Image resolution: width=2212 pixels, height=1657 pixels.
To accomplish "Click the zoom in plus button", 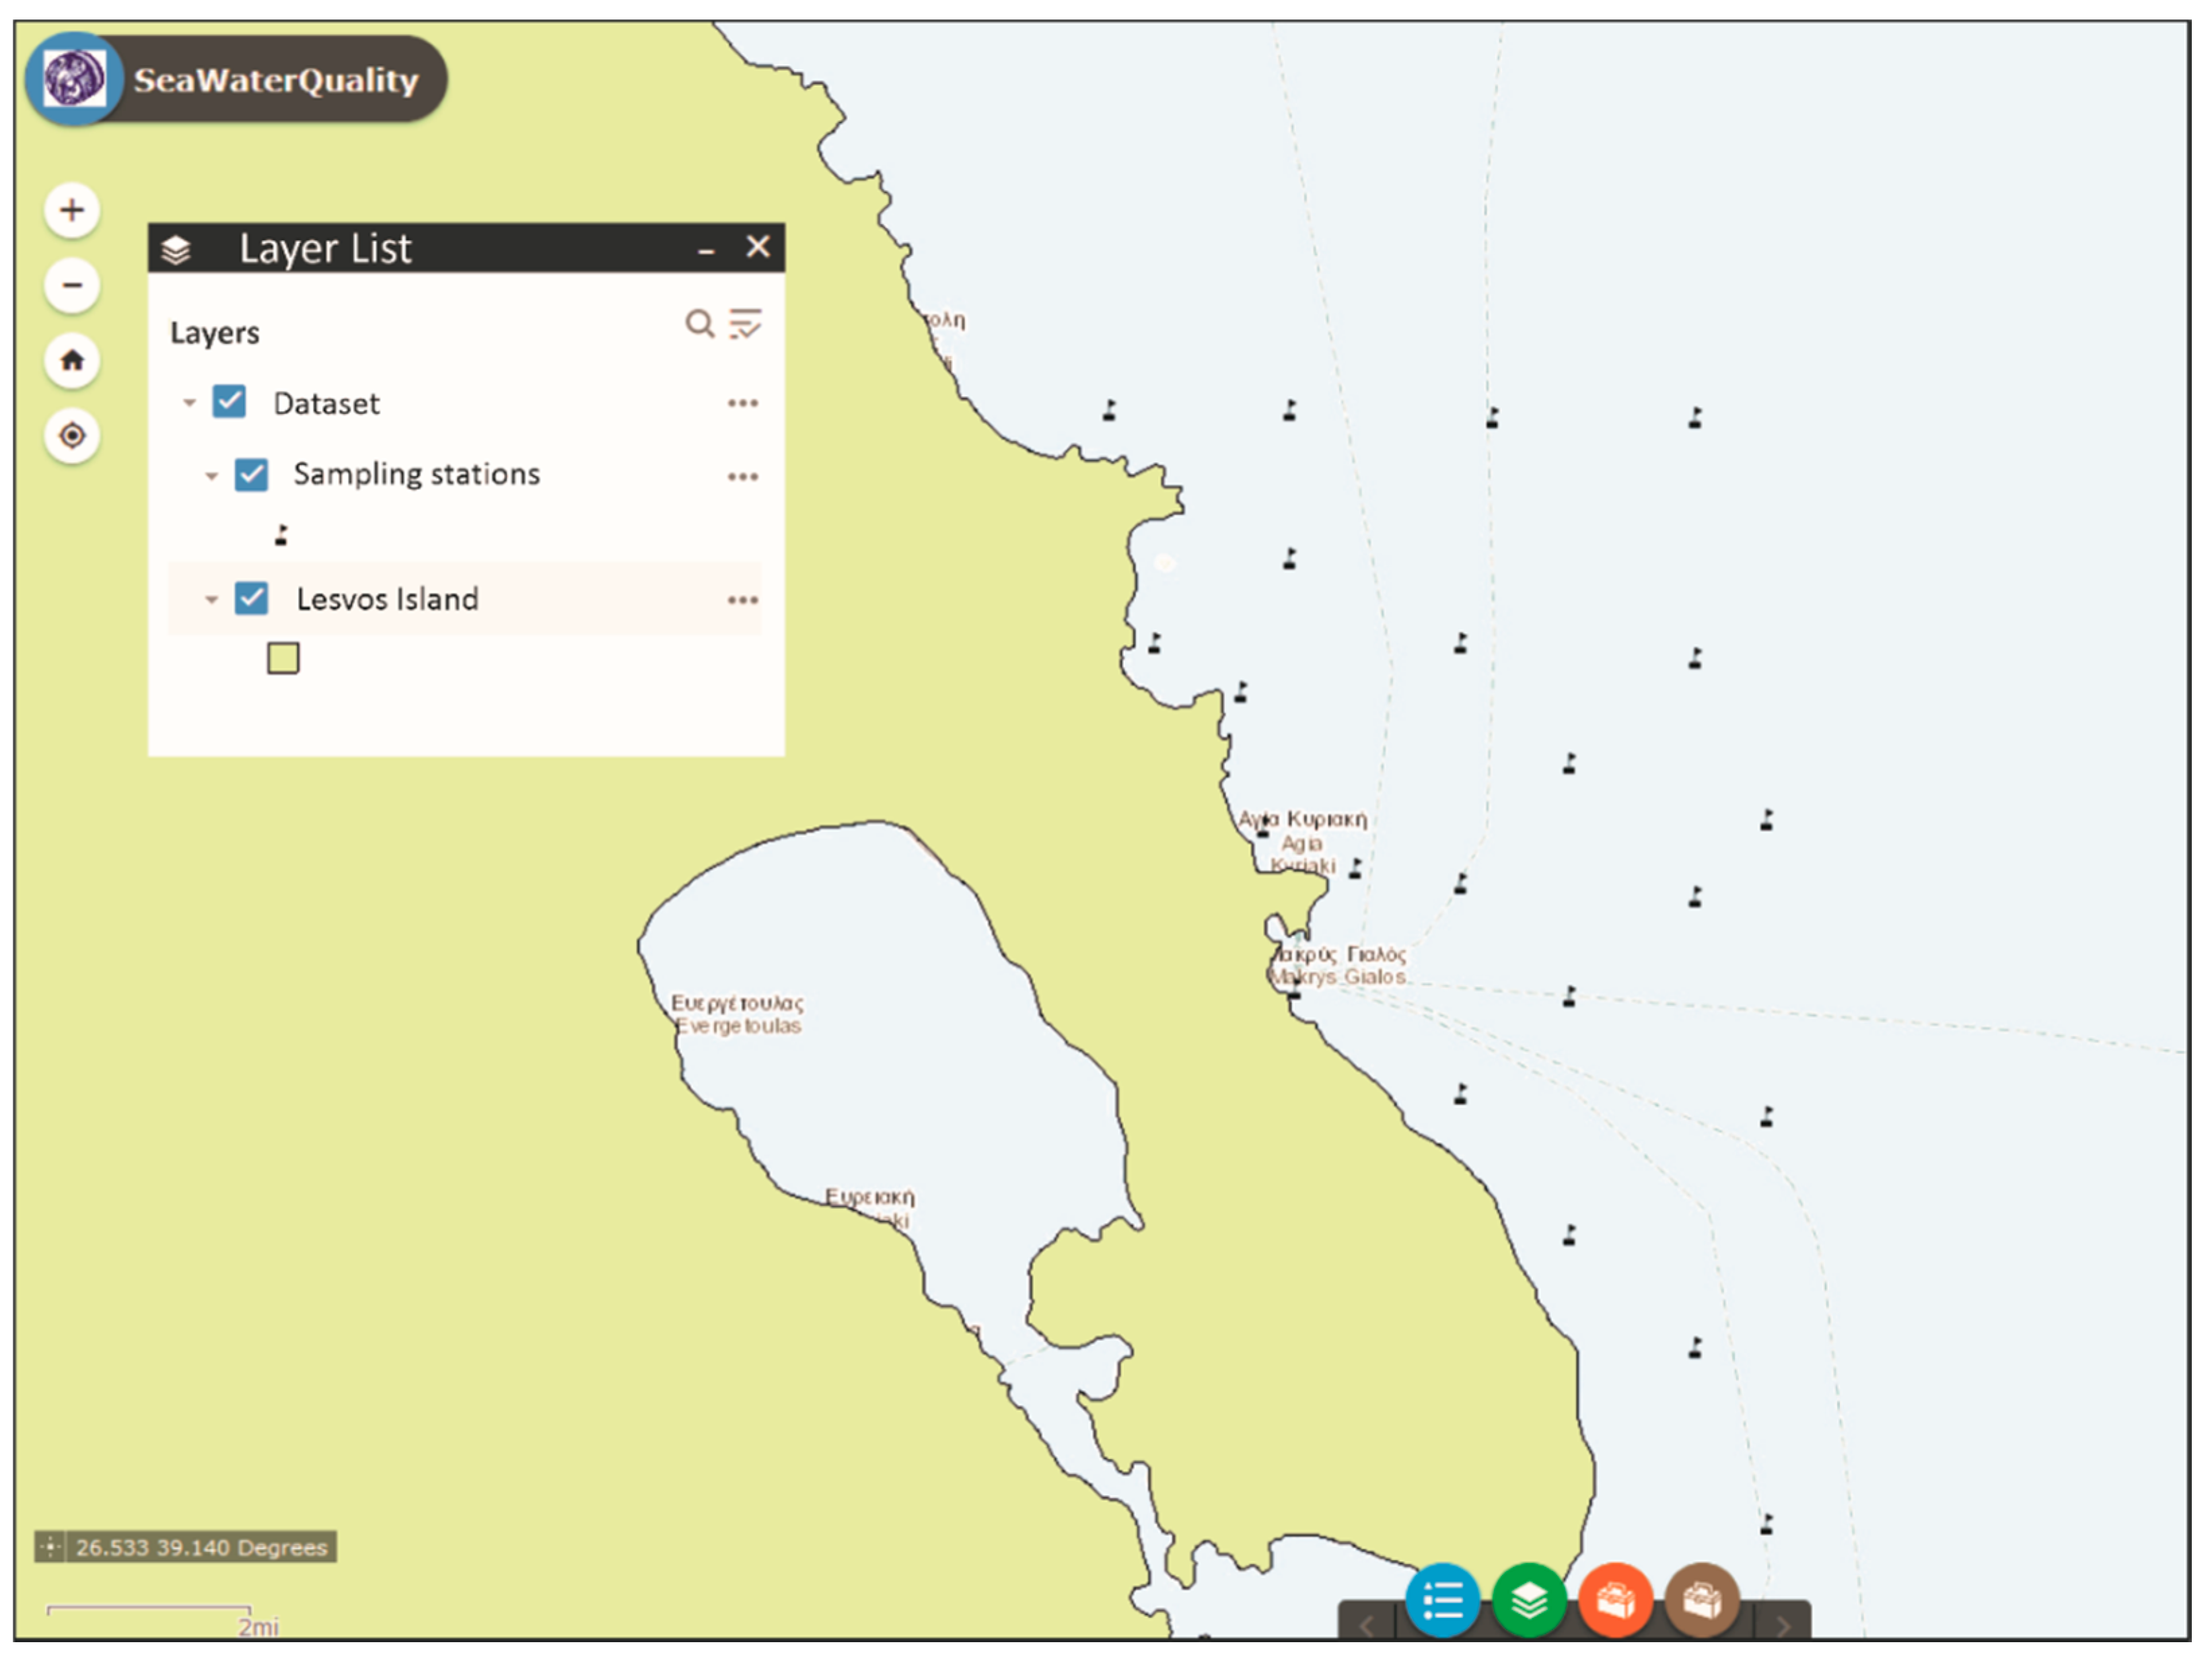I will point(72,210).
